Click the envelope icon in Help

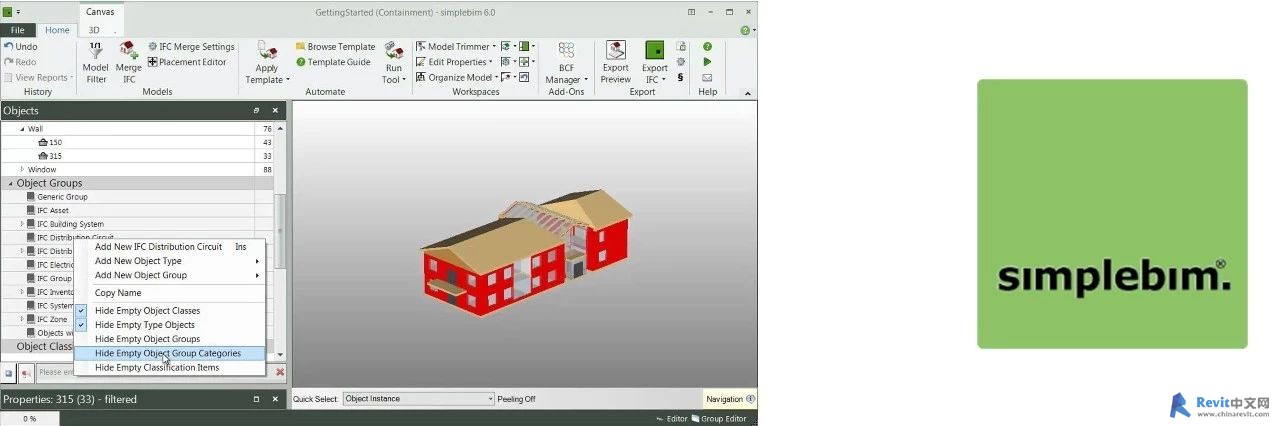[x=707, y=77]
